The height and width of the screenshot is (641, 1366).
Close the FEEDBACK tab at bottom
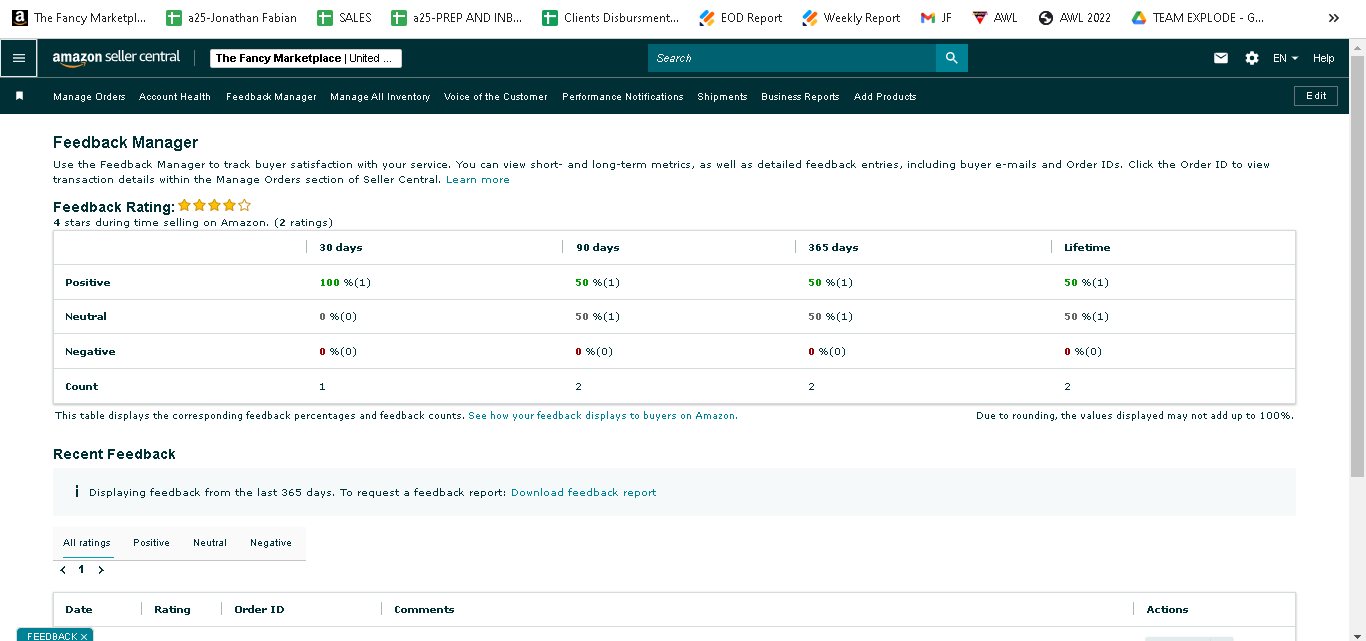(84, 636)
